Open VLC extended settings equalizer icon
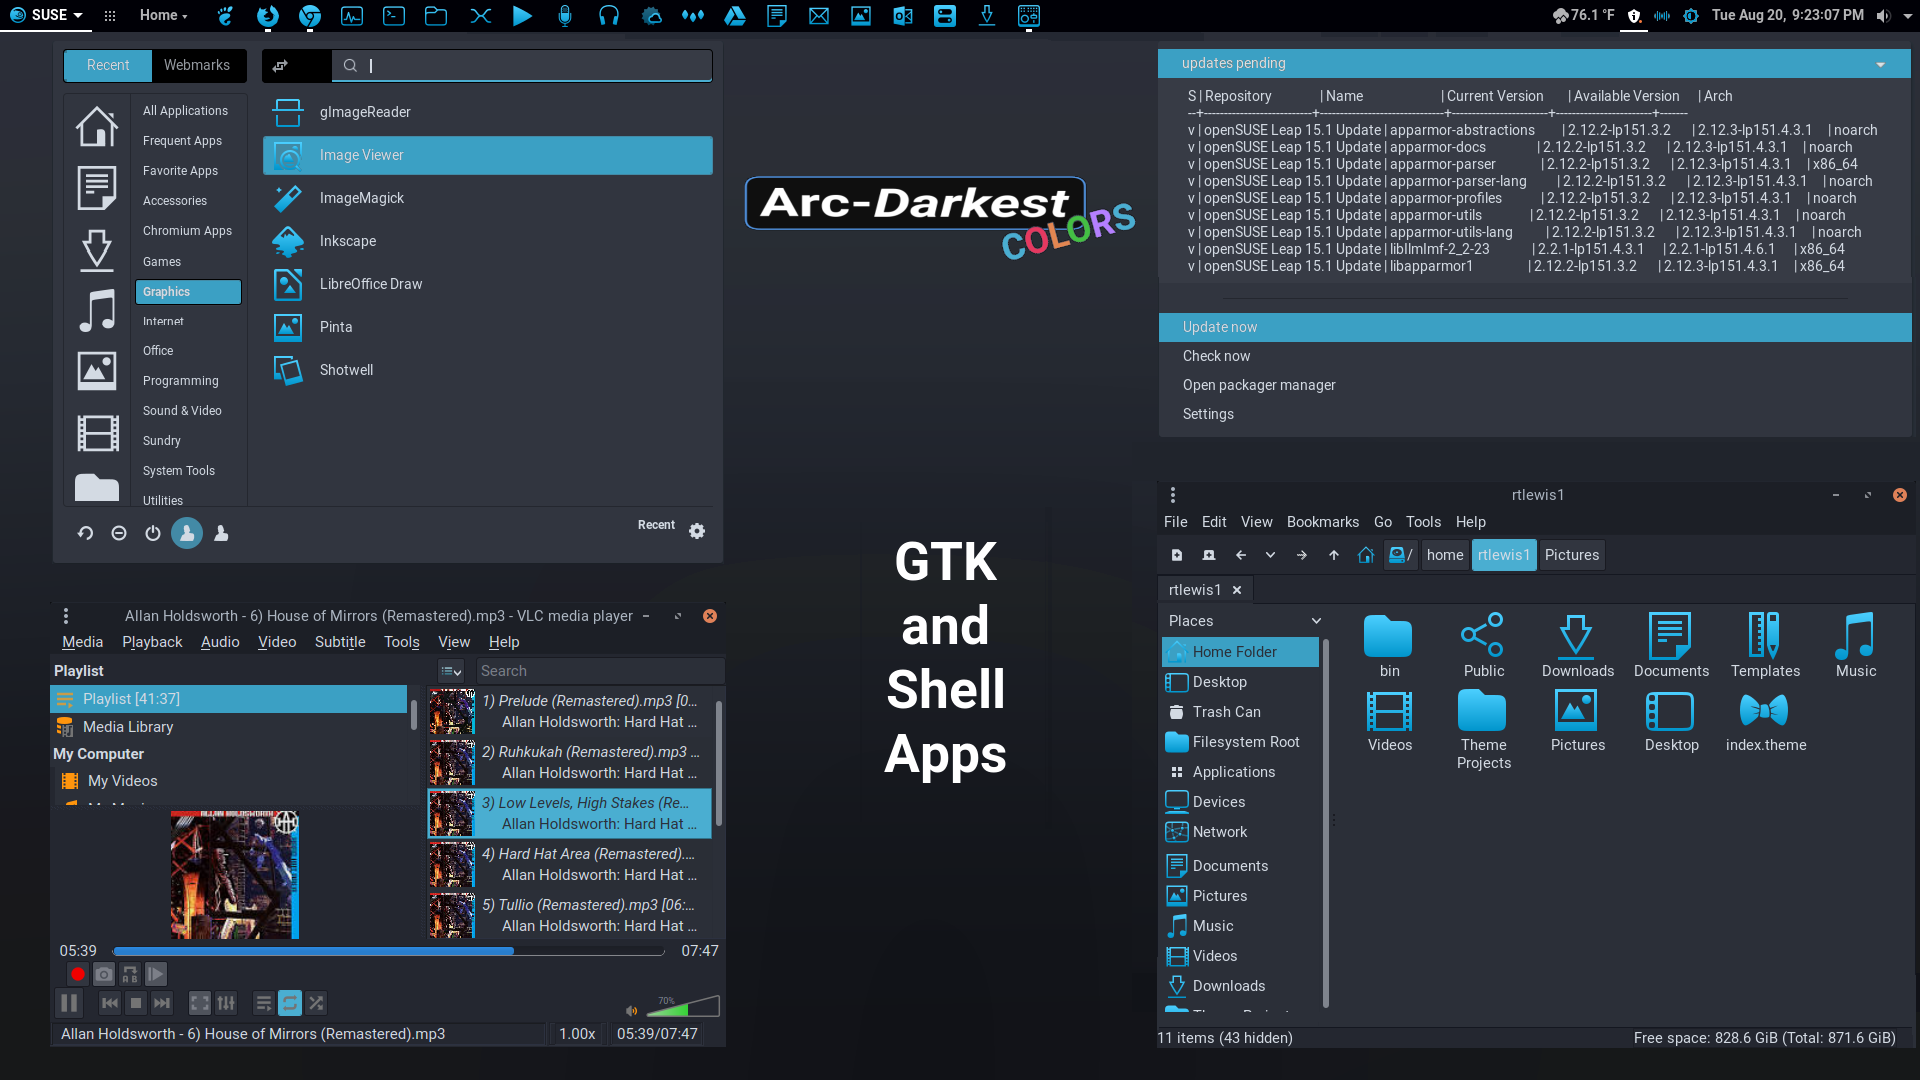Image resolution: width=1920 pixels, height=1080 pixels. [x=226, y=1003]
